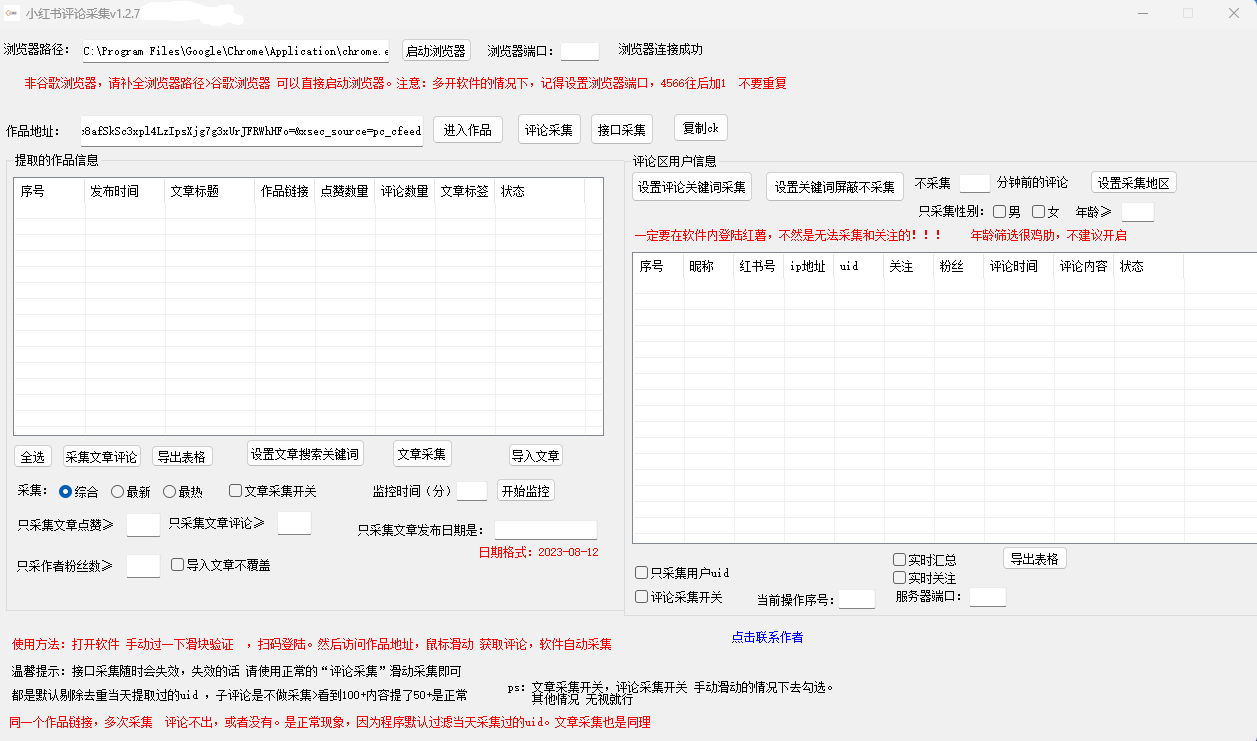1257x741 pixels.
Task: Click the 点赞数量 column header
Action: (344, 191)
